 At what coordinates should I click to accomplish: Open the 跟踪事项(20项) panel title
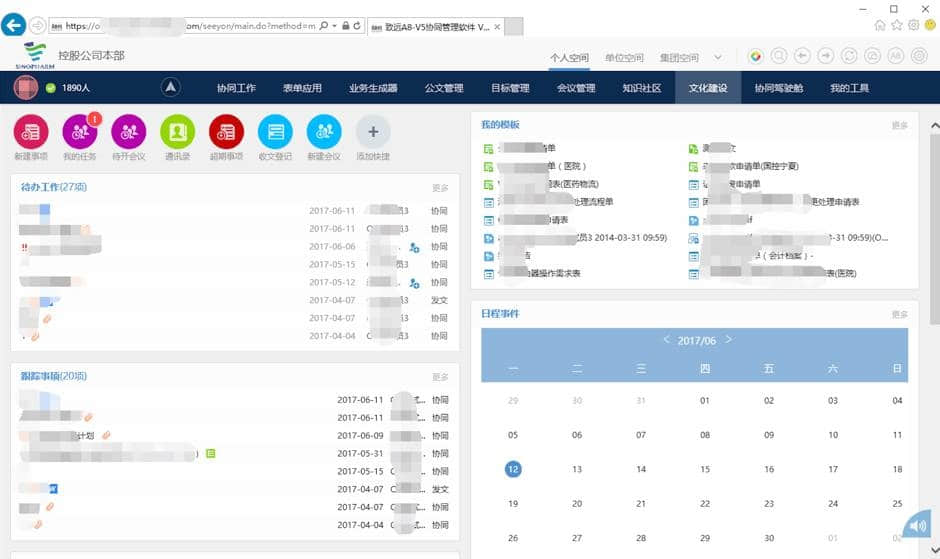tap(54, 376)
